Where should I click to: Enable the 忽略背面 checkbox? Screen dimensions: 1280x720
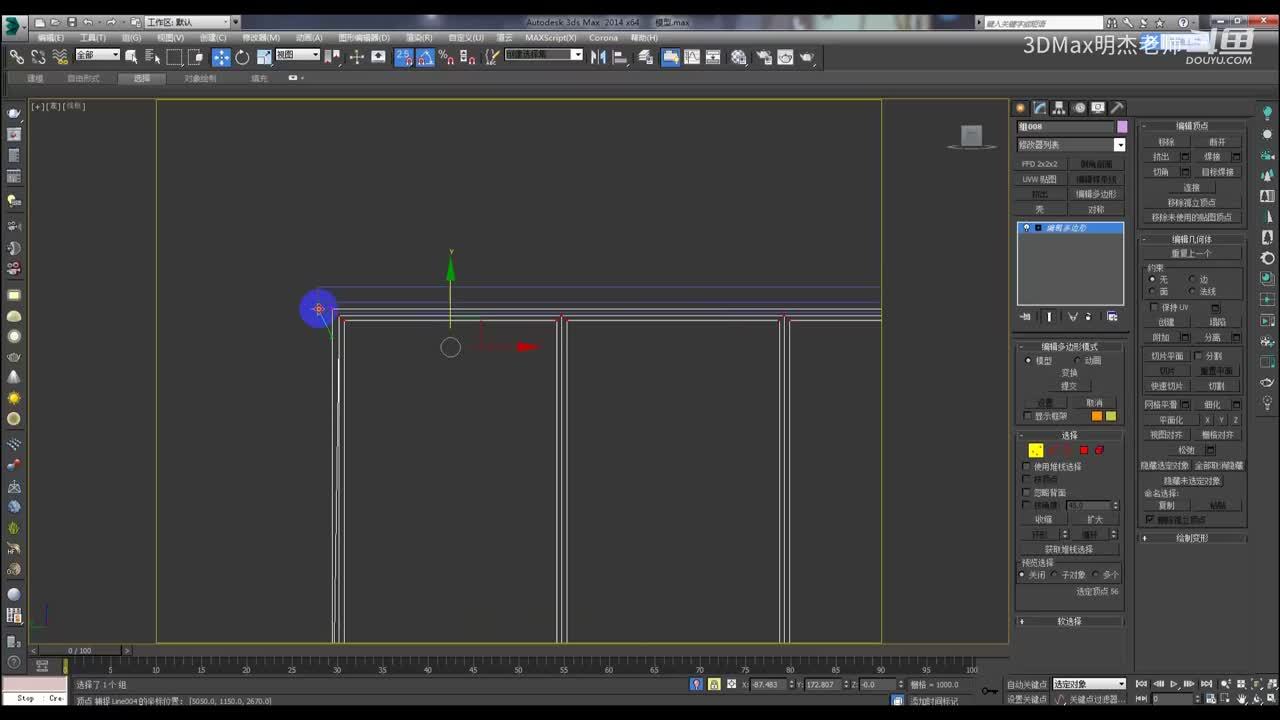click(x=1026, y=493)
